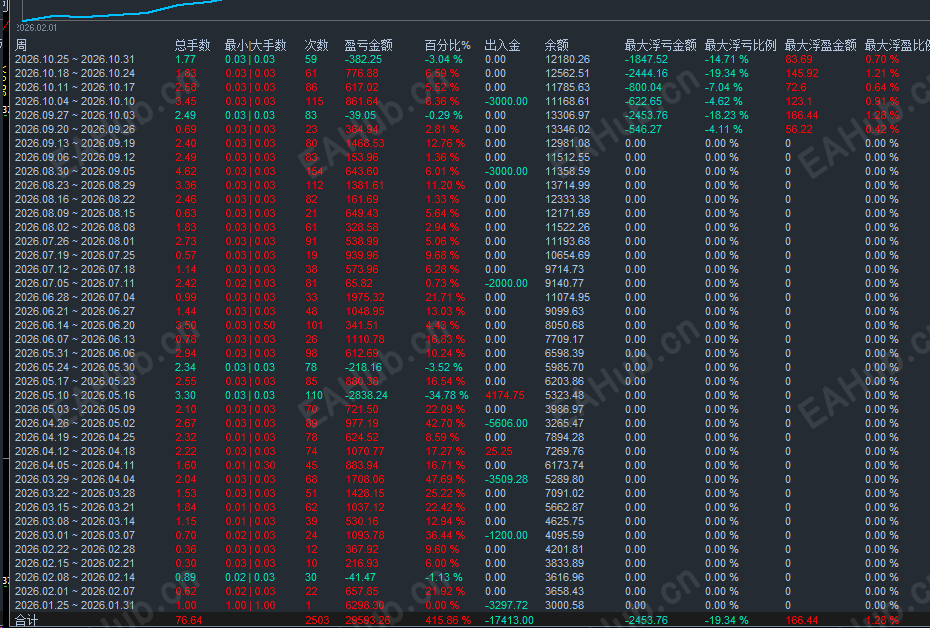Image resolution: width=930 pixels, height=628 pixels.
Task: Click the 盈亏金额 column header
Action: (368, 45)
